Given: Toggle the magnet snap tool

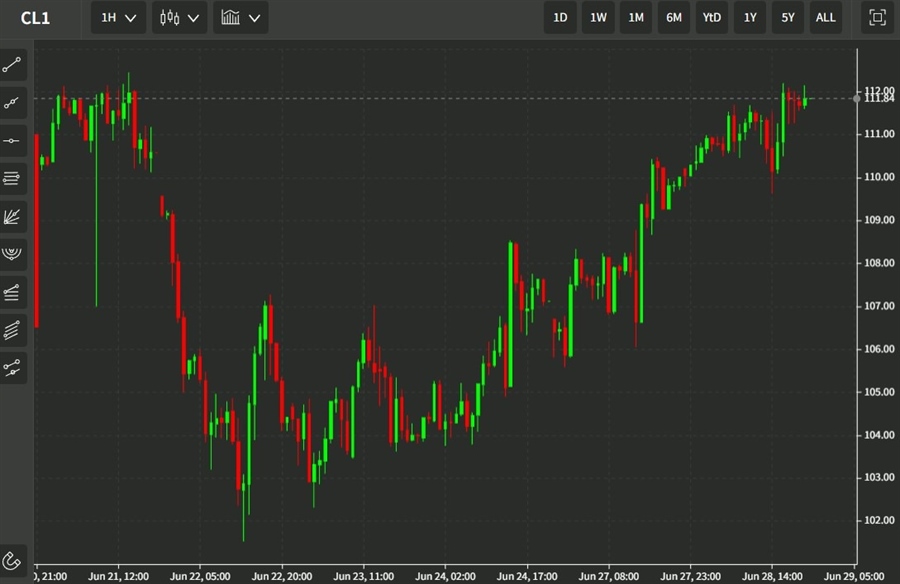Looking at the screenshot, I should click(13, 560).
